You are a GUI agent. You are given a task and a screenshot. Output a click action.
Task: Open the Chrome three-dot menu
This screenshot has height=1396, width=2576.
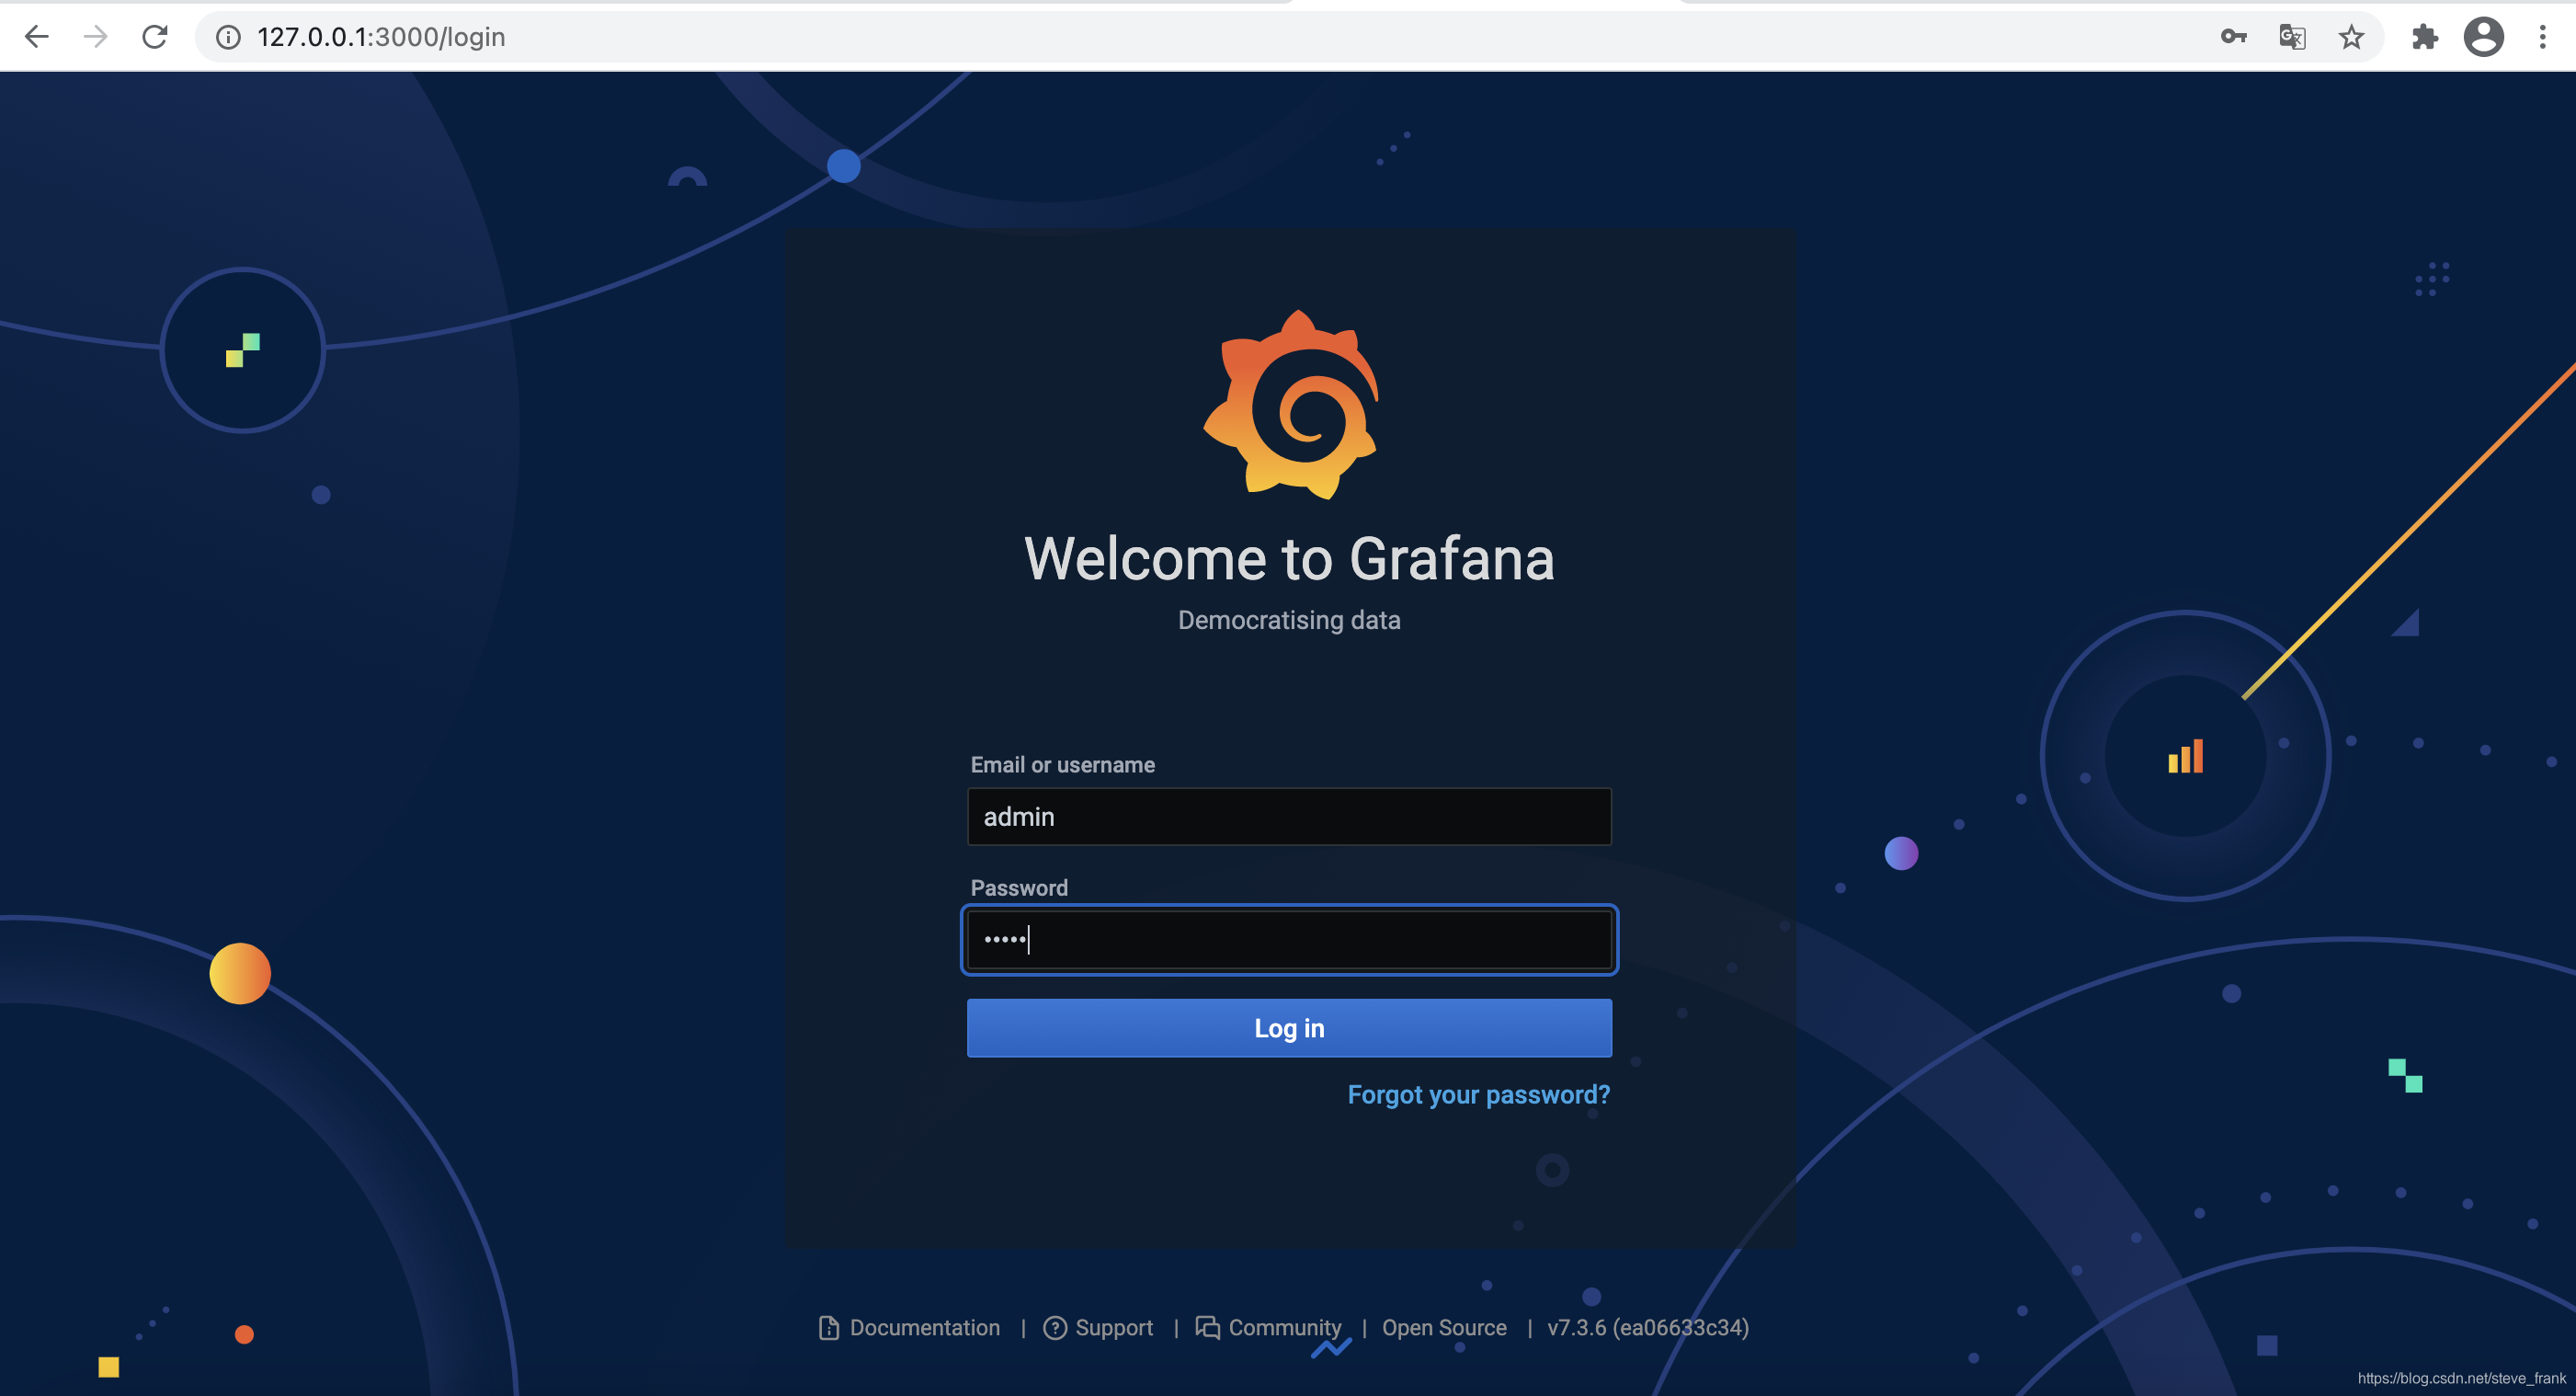2542,37
